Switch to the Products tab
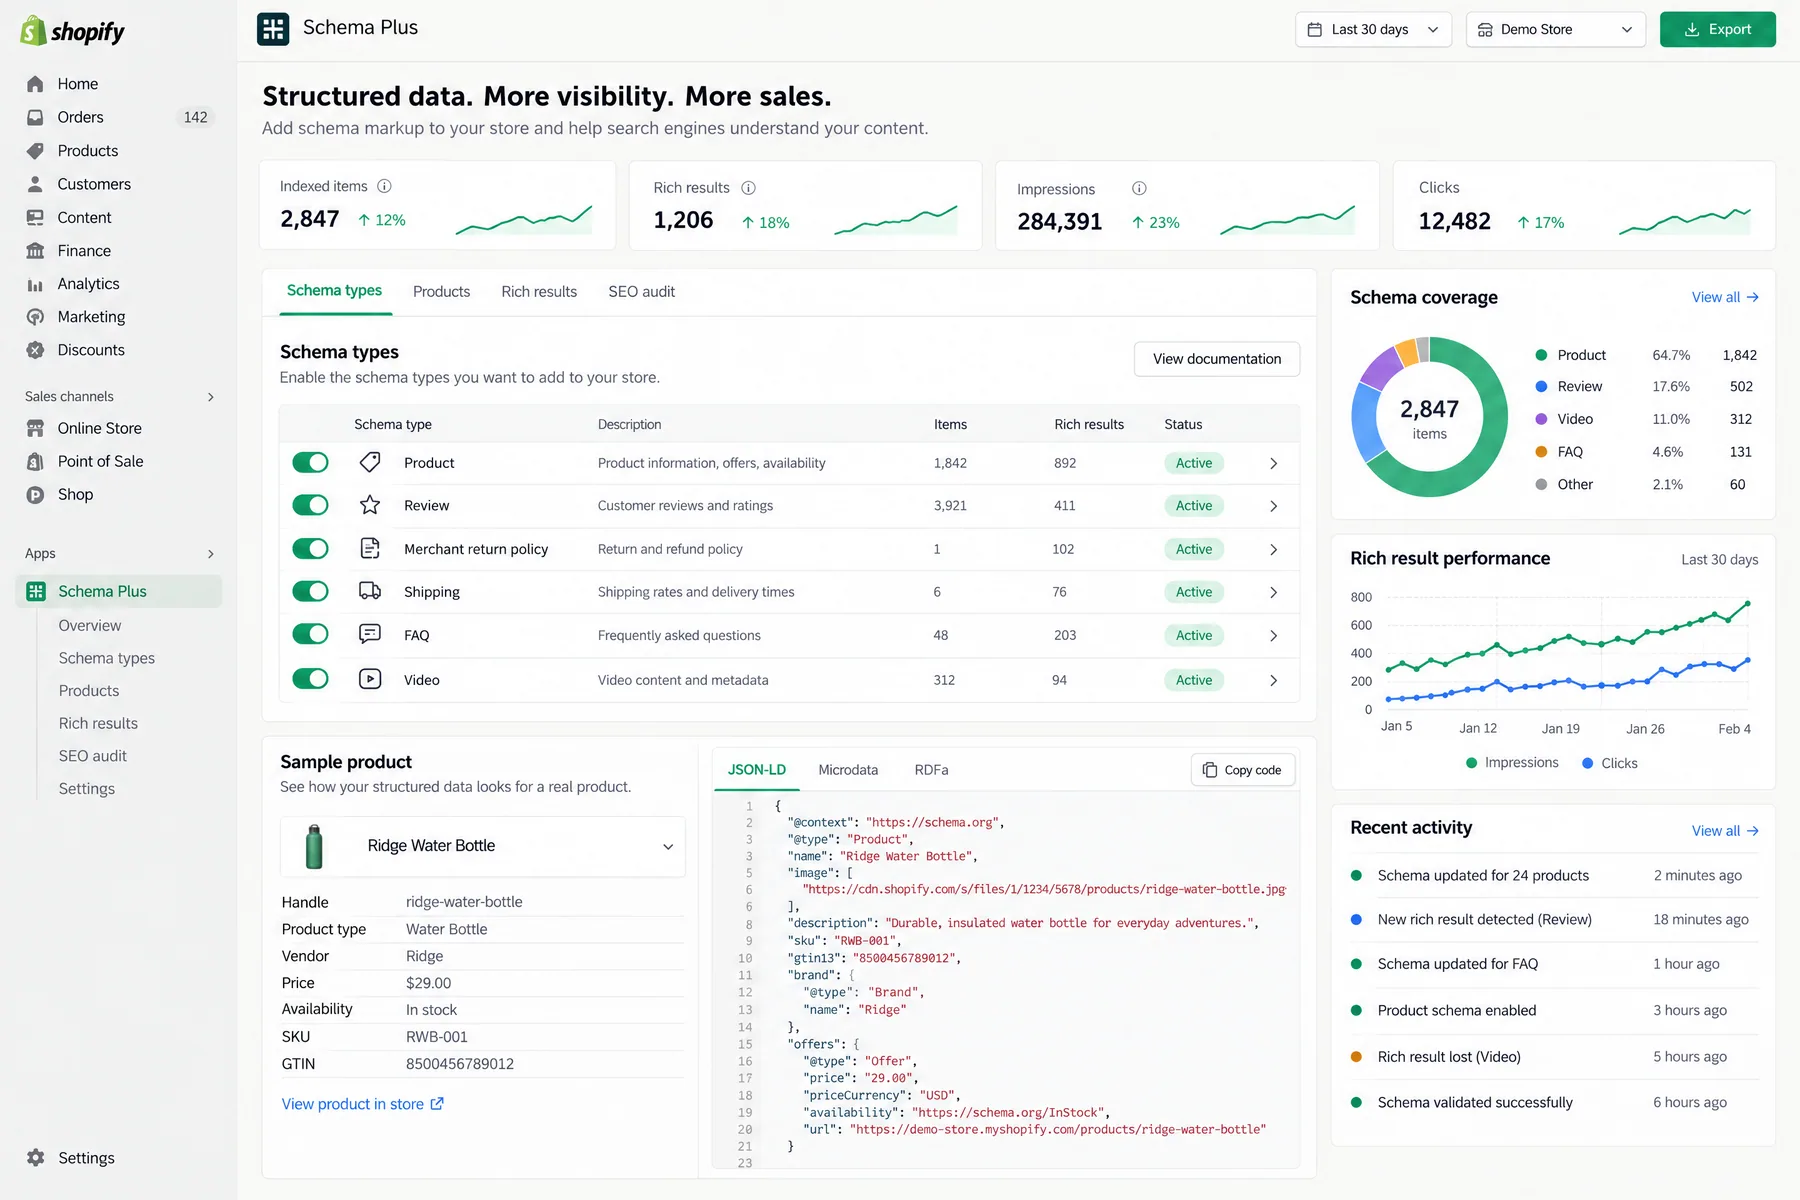The image size is (1800, 1200). 441,292
